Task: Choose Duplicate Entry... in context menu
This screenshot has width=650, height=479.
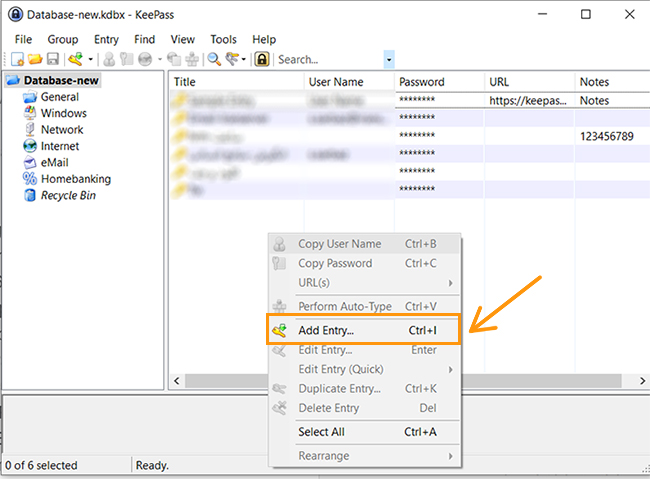Action: coord(365,389)
